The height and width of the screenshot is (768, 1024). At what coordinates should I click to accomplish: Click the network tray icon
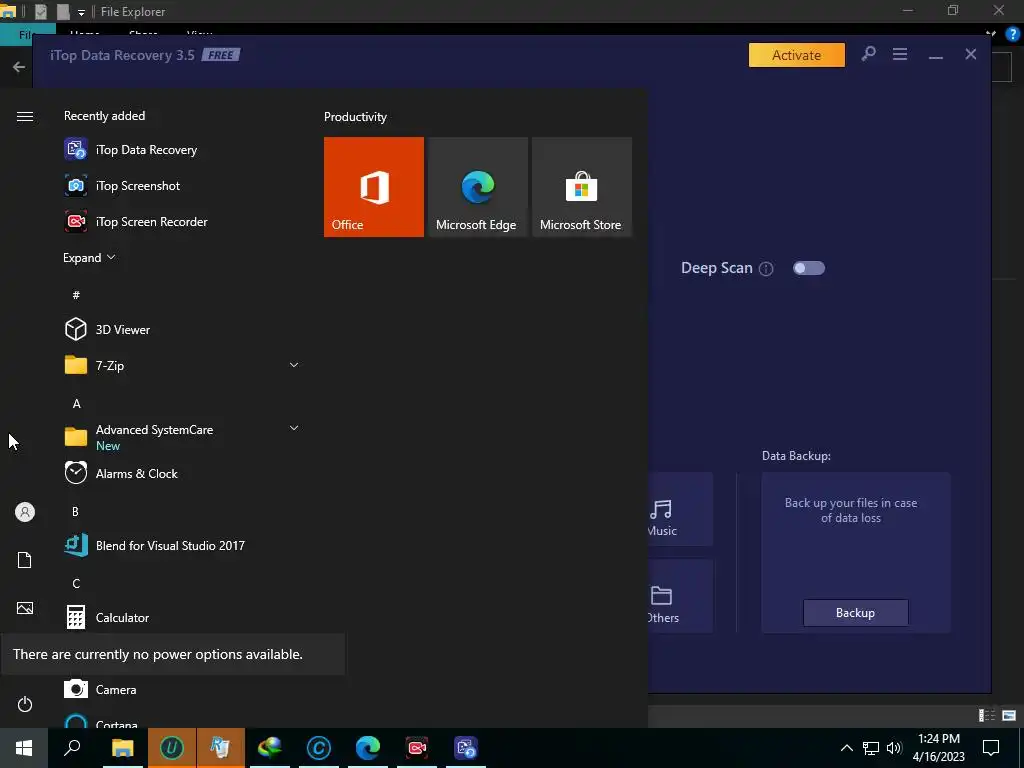(x=871, y=748)
